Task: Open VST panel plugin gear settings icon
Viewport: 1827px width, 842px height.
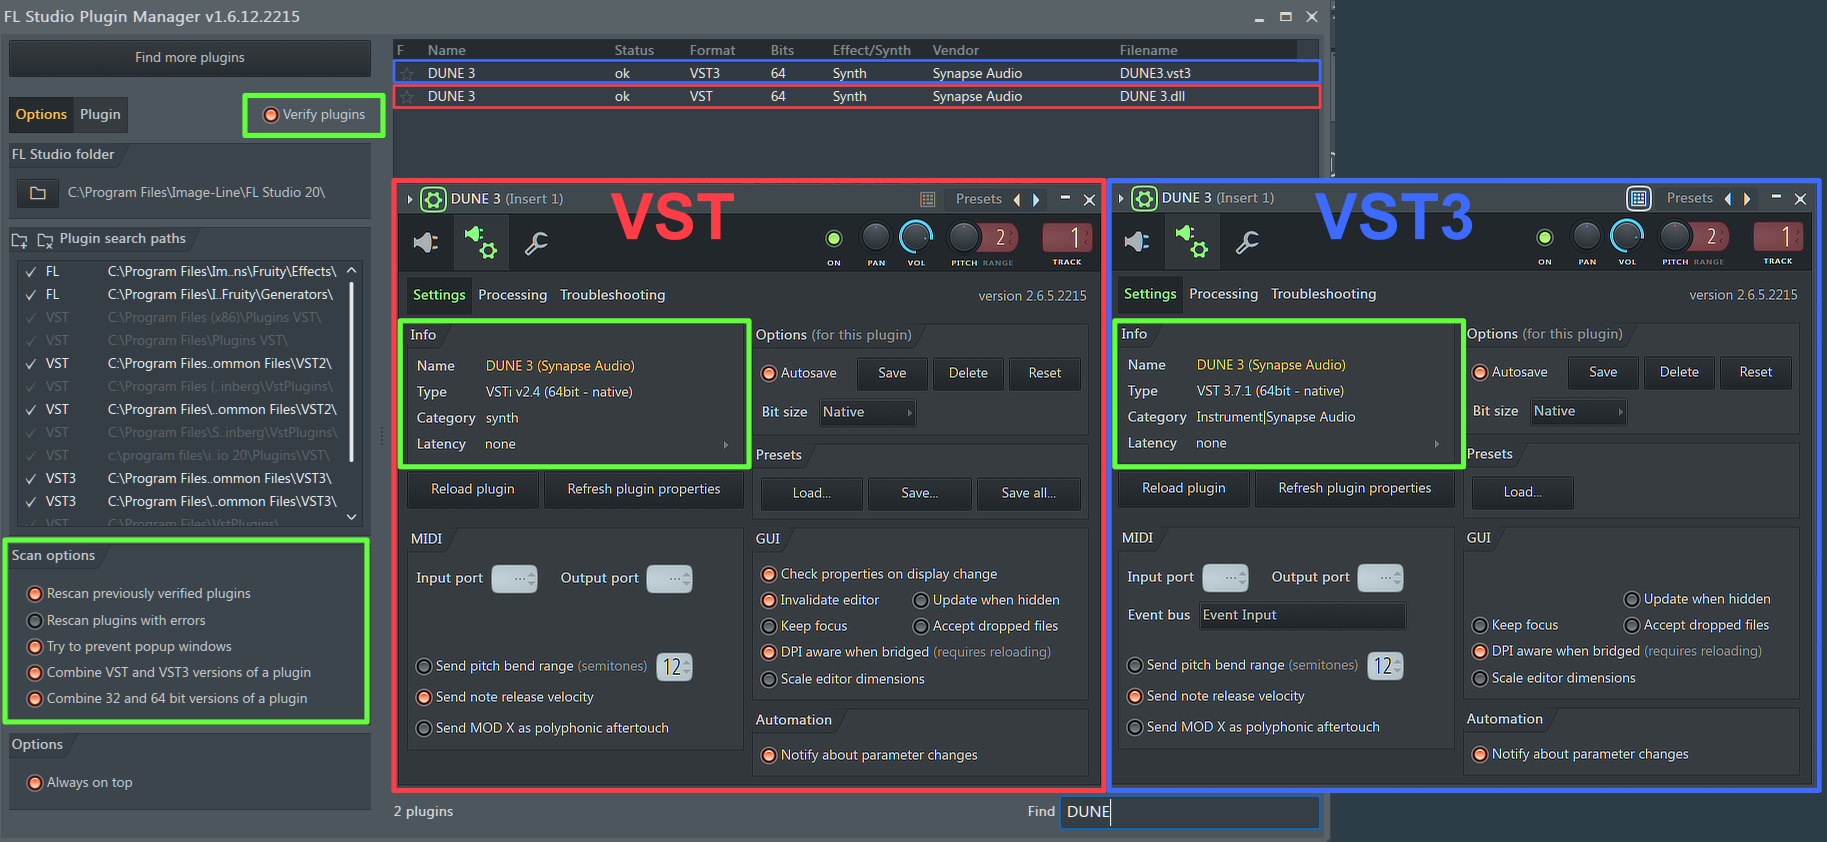Action: click(481, 242)
